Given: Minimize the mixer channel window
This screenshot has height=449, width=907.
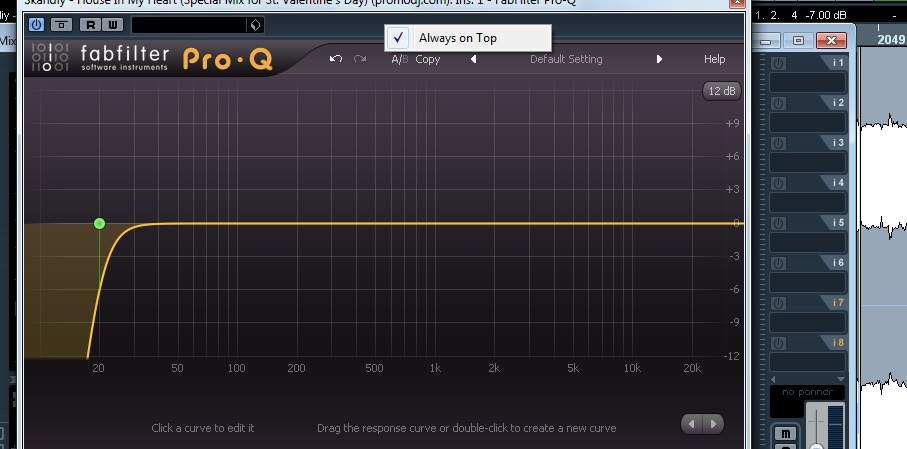Looking at the screenshot, I should 767,41.
